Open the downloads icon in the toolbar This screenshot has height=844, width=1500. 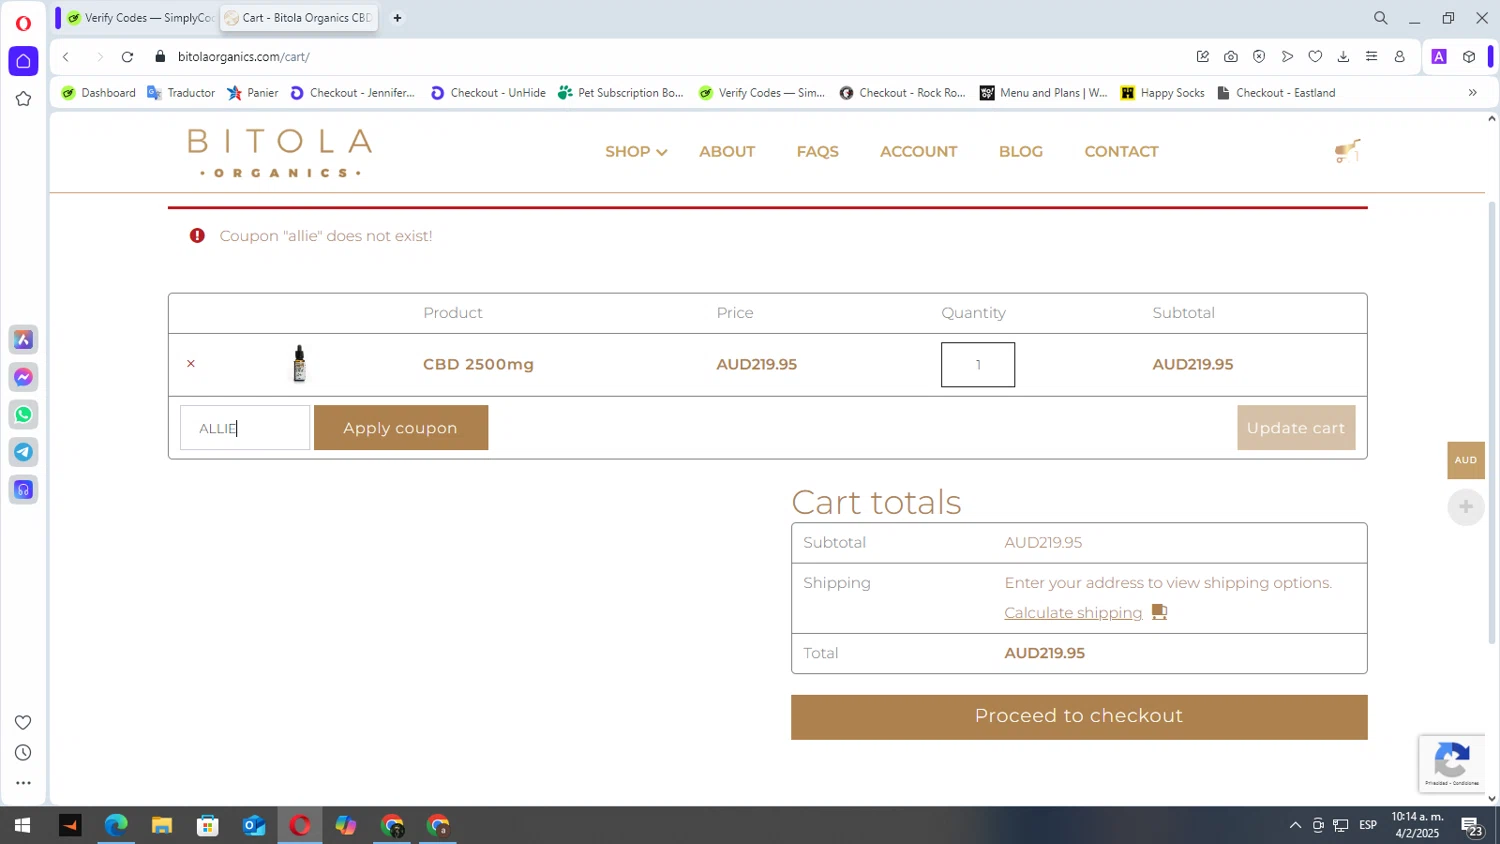[x=1343, y=57]
